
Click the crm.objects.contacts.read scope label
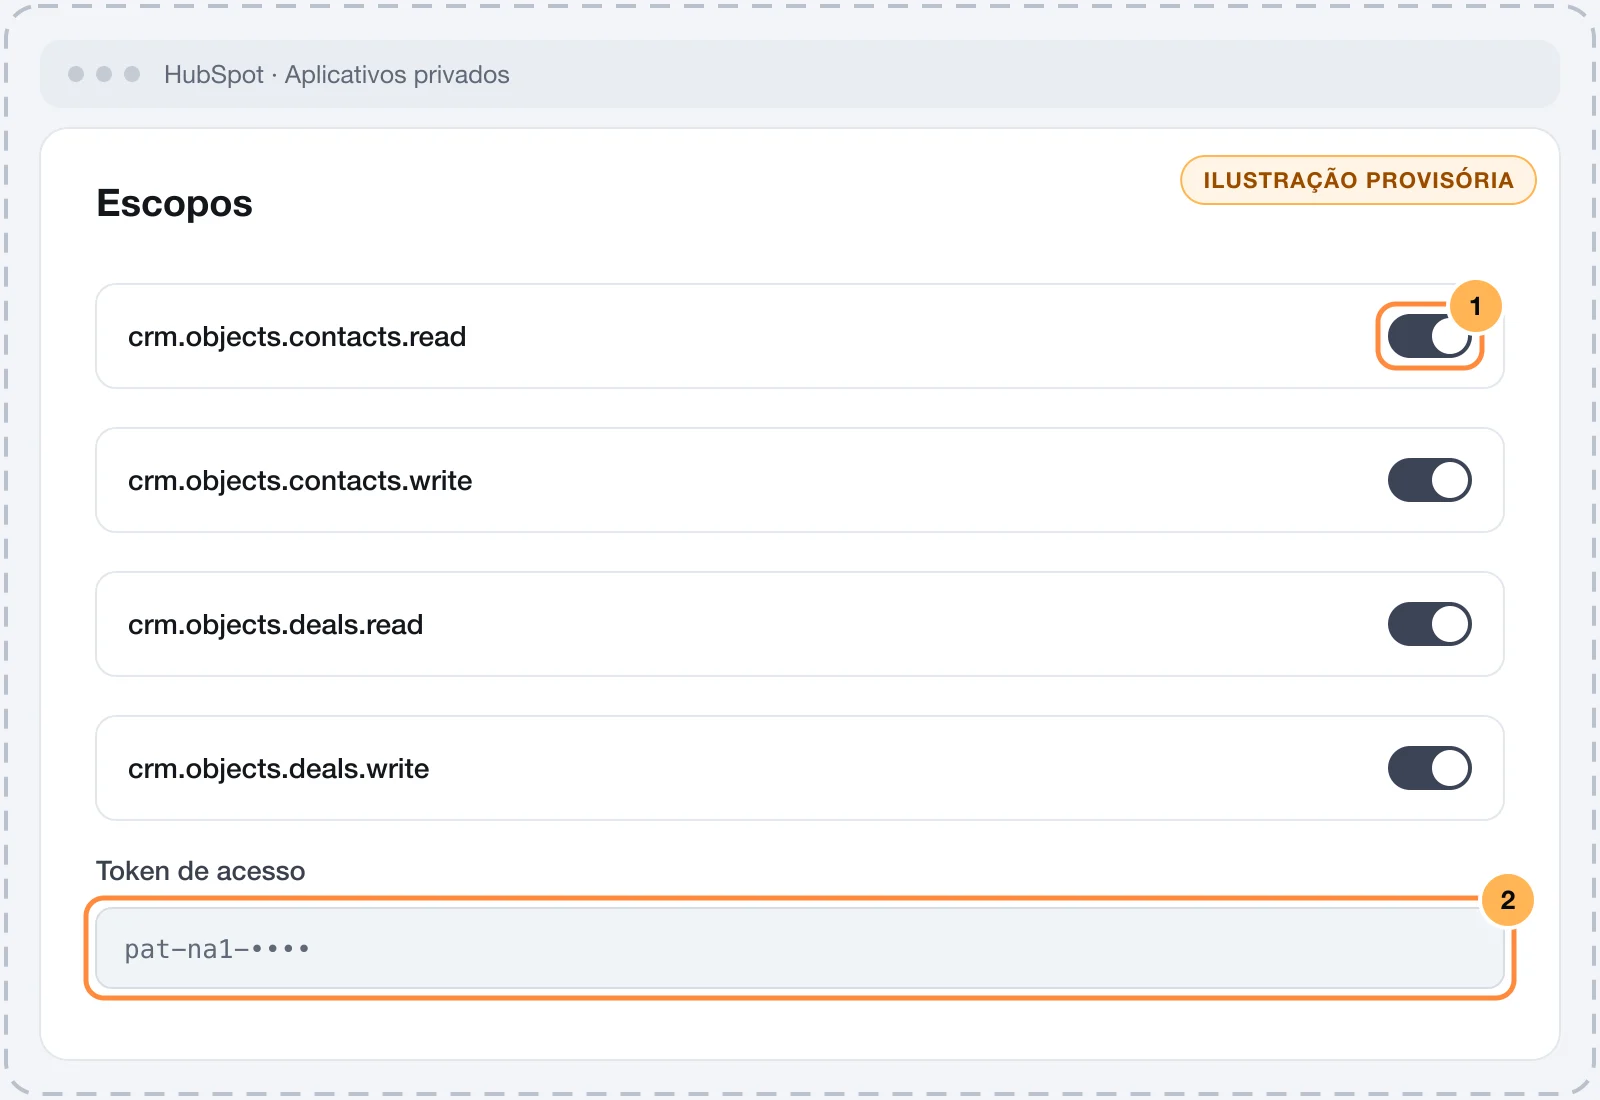click(x=297, y=337)
